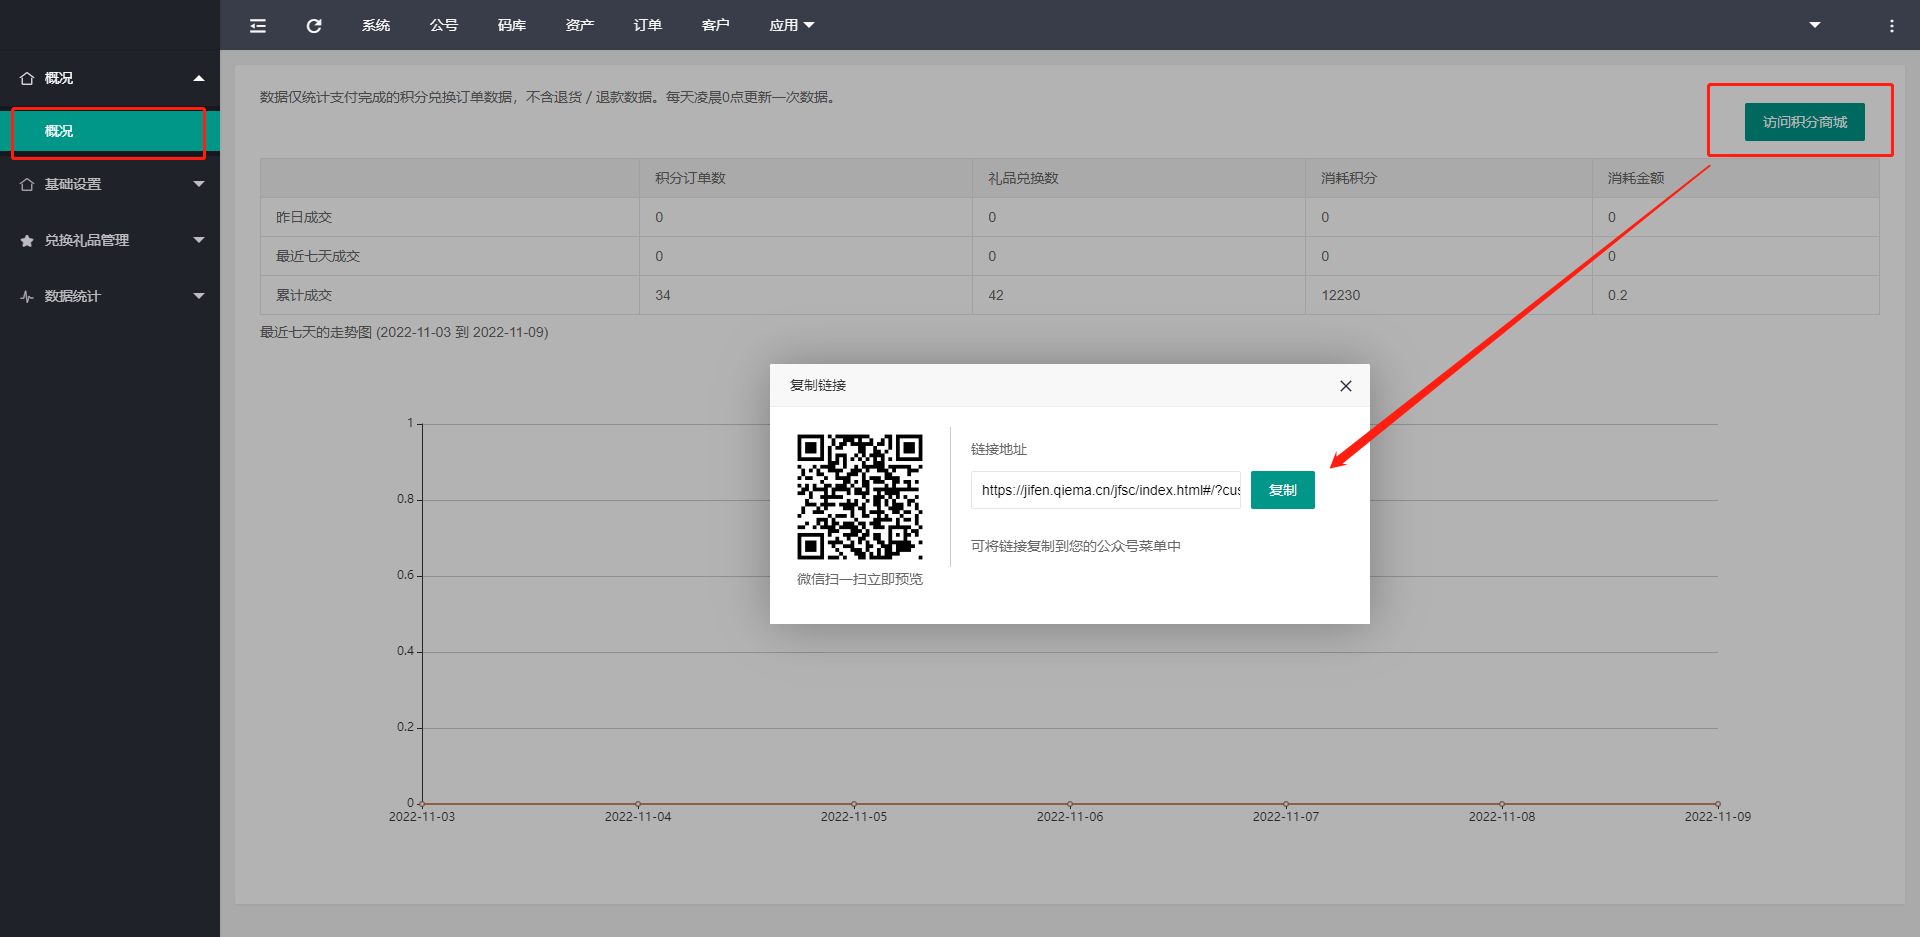
Task: Click the 链接地址 URL input field
Action: click(x=1106, y=490)
